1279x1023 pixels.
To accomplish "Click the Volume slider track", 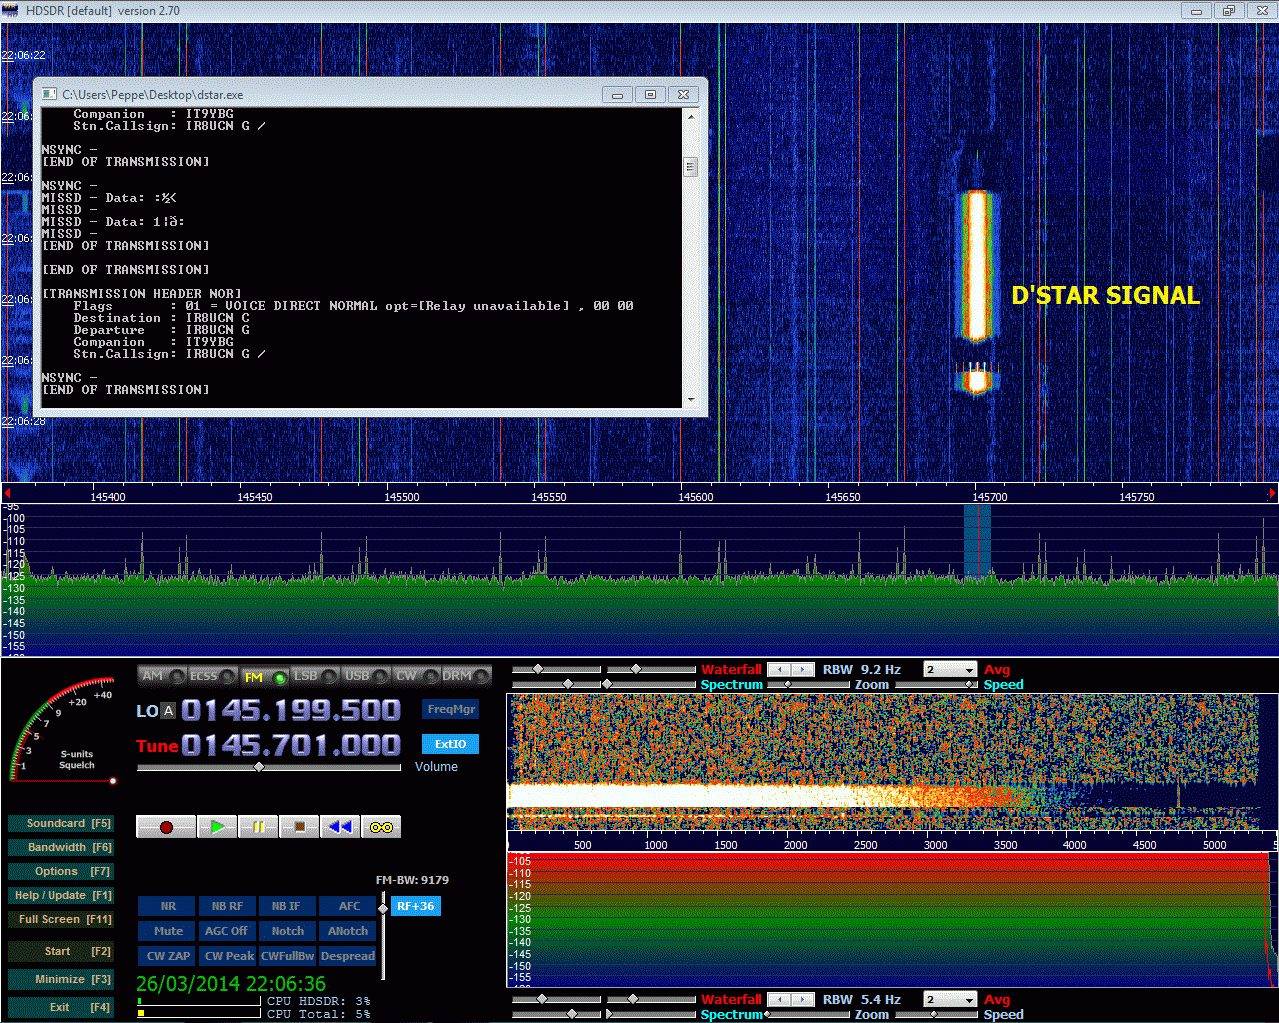I will (x=270, y=767).
